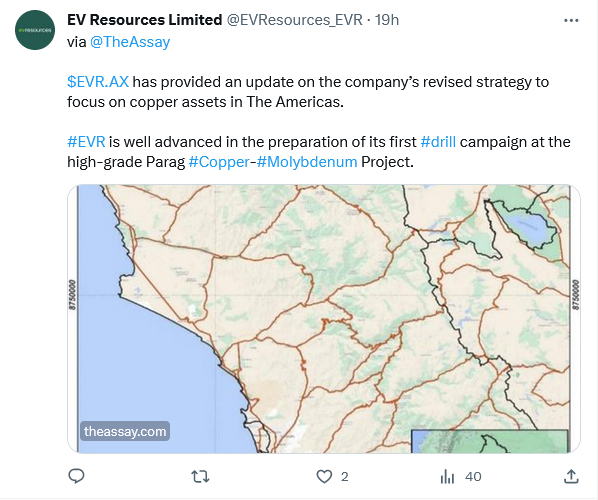Open the EV Resources Limited display name
This screenshot has height=500, width=598.
(145, 20)
